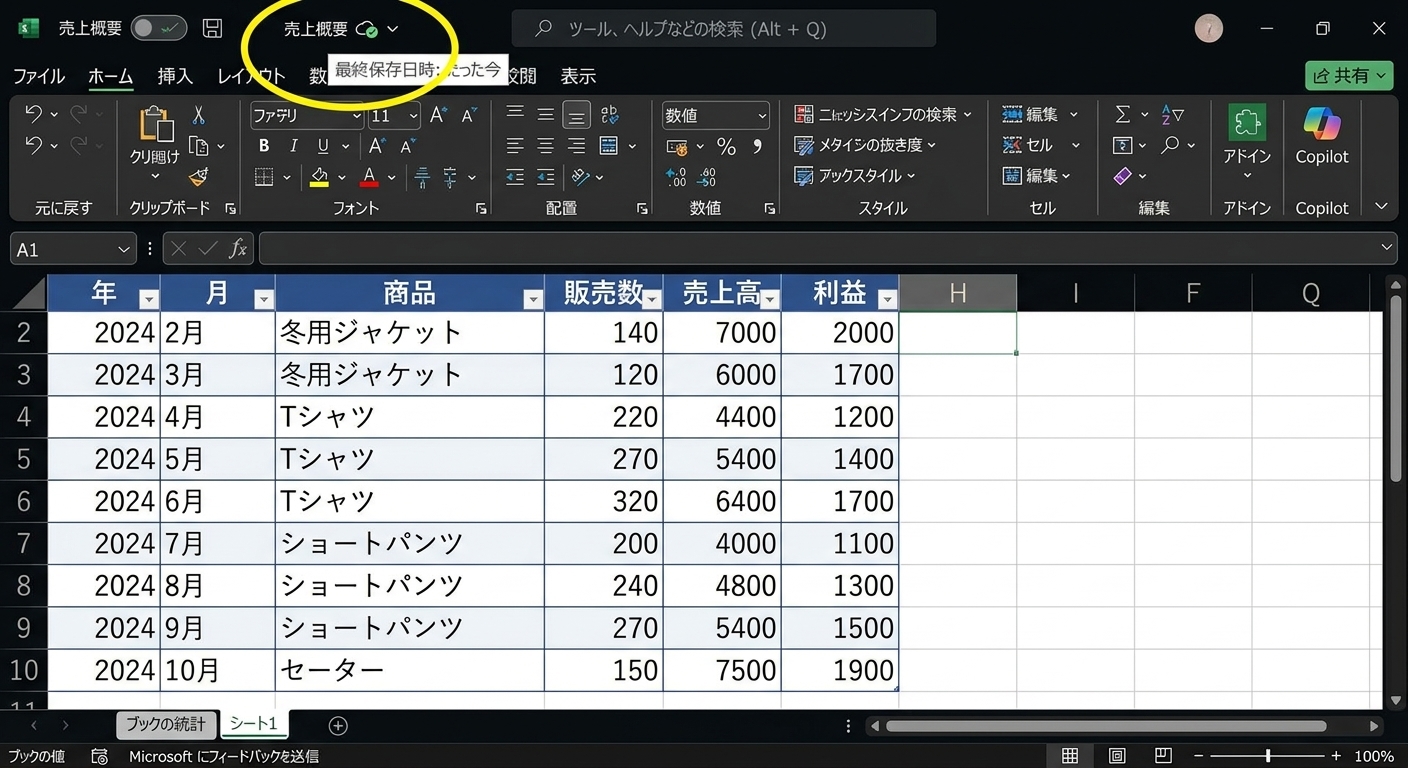Open the Font group dialog launcher
1408x768 pixels.
click(481, 208)
